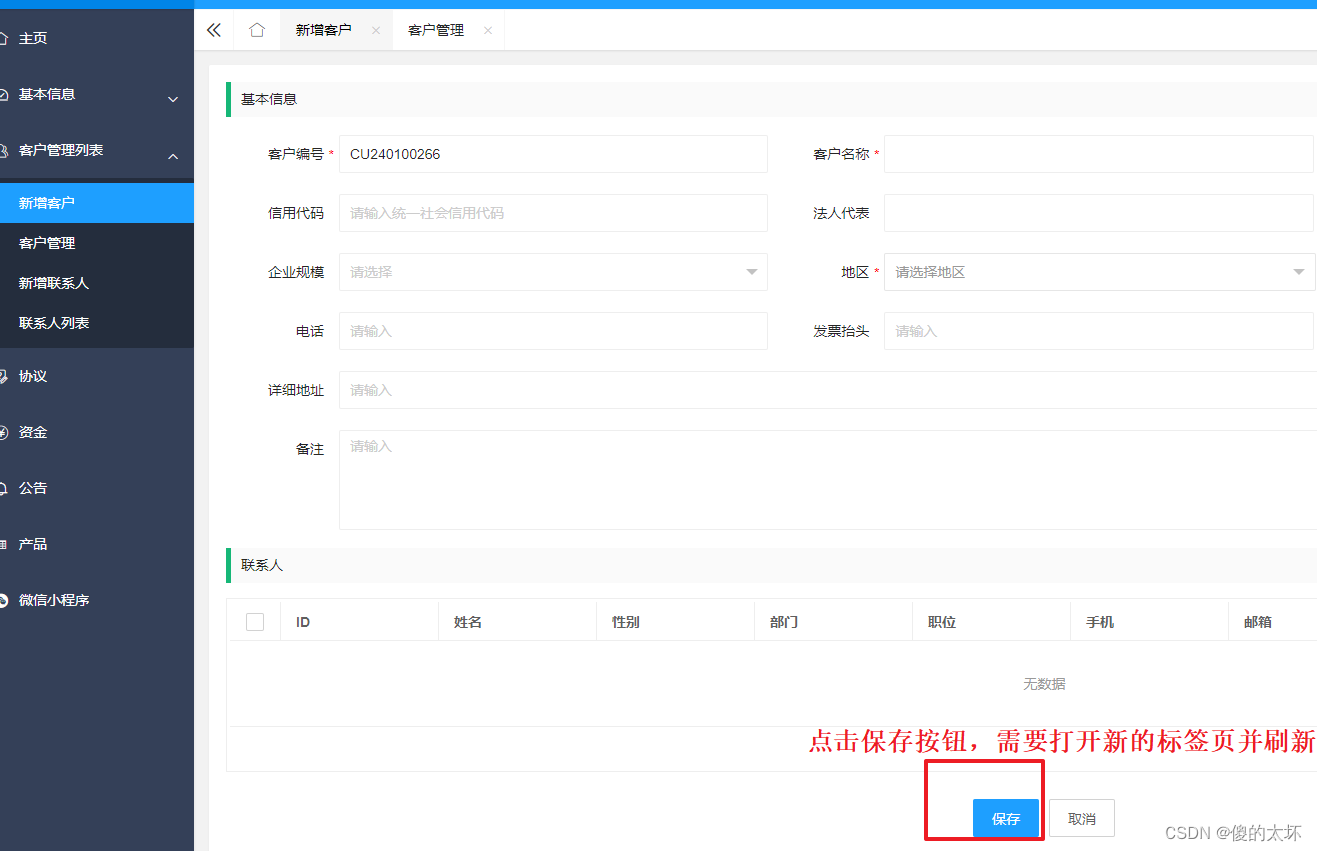1317x851 pixels.
Task: Select 新增客户 in the sidebar submenu
Action: pyautogui.click(x=97, y=203)
